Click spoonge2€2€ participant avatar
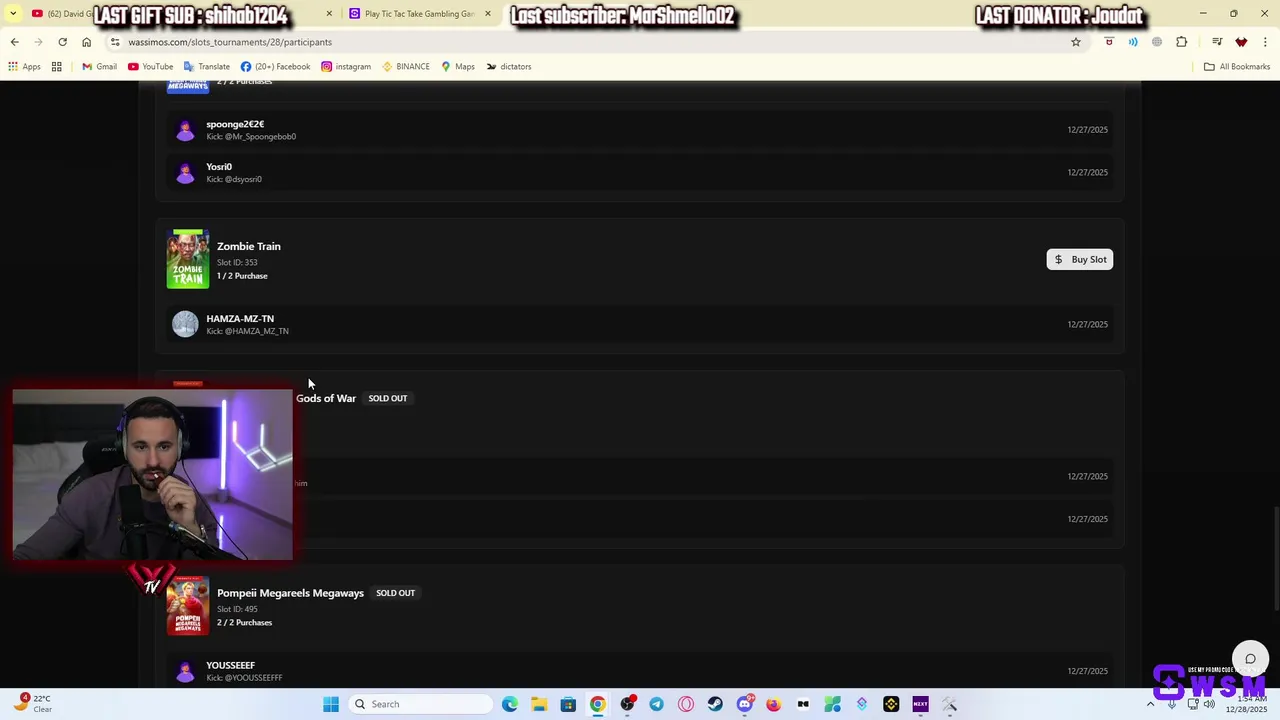Image resolution: width=1280 pixels, height=720 pixels. [x=185, y=130]
